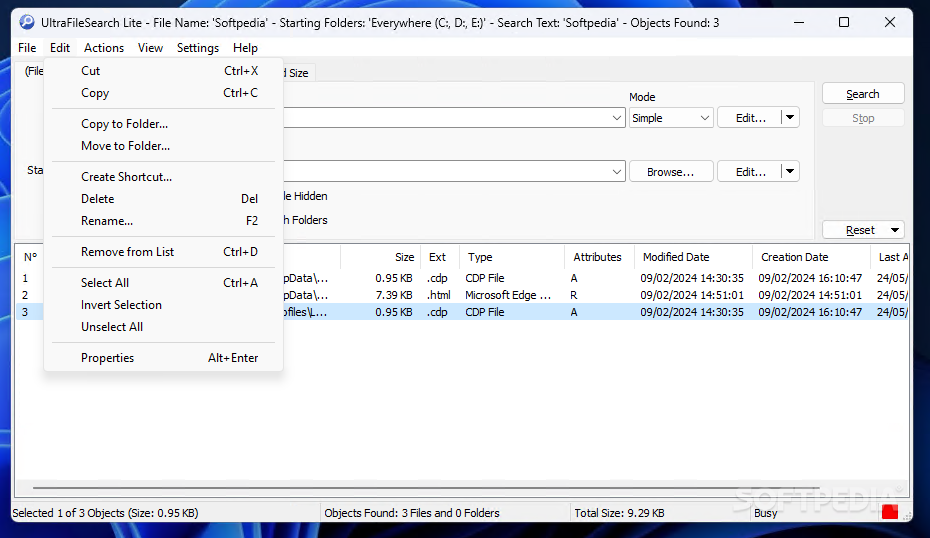Open the View menu
The image size is (930, 538).
click(150, 48)
